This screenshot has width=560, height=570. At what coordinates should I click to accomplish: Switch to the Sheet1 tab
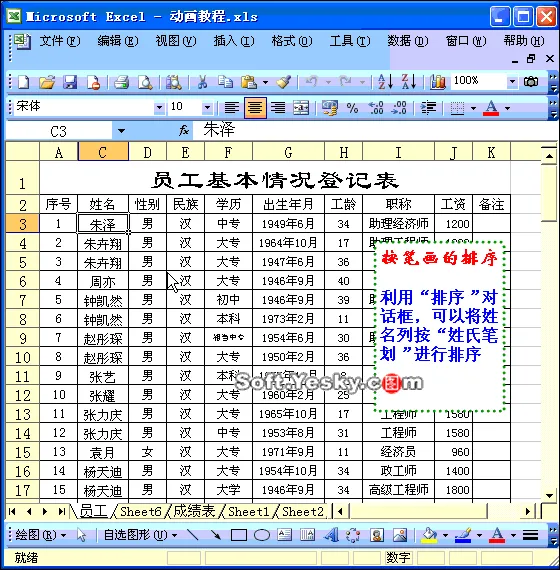(x=248, y=511)
